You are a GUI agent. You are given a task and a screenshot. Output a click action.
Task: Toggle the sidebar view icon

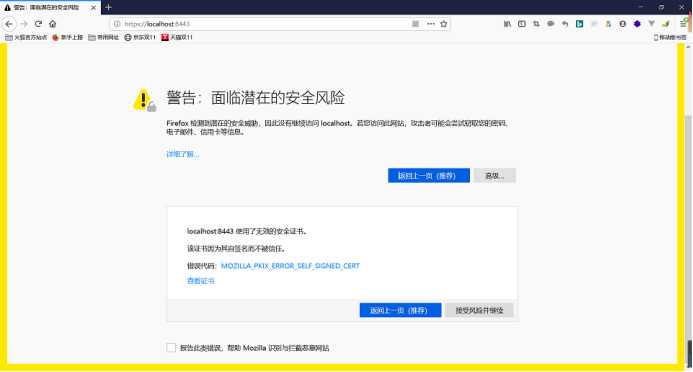(x=522, y=24)
